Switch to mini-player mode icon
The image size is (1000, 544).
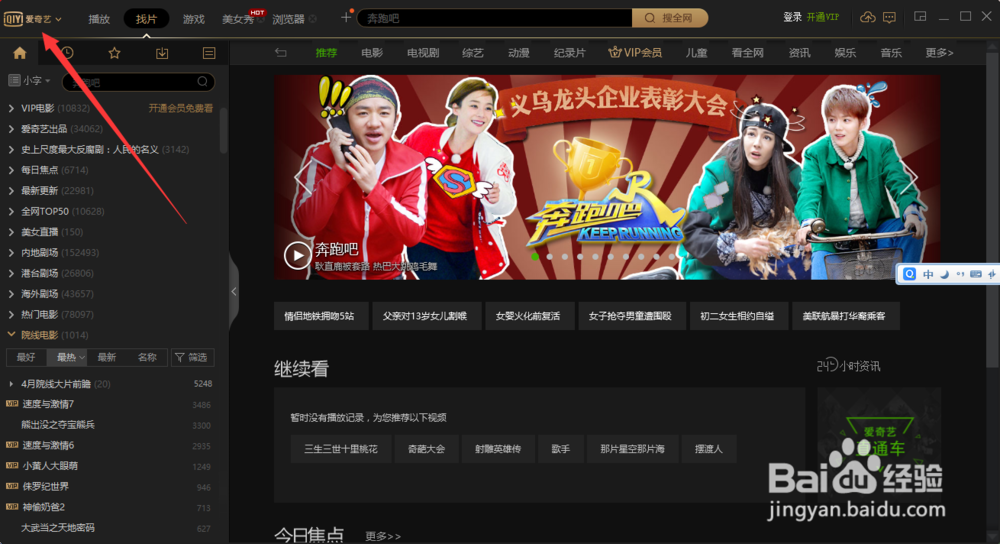coord(920,17)
